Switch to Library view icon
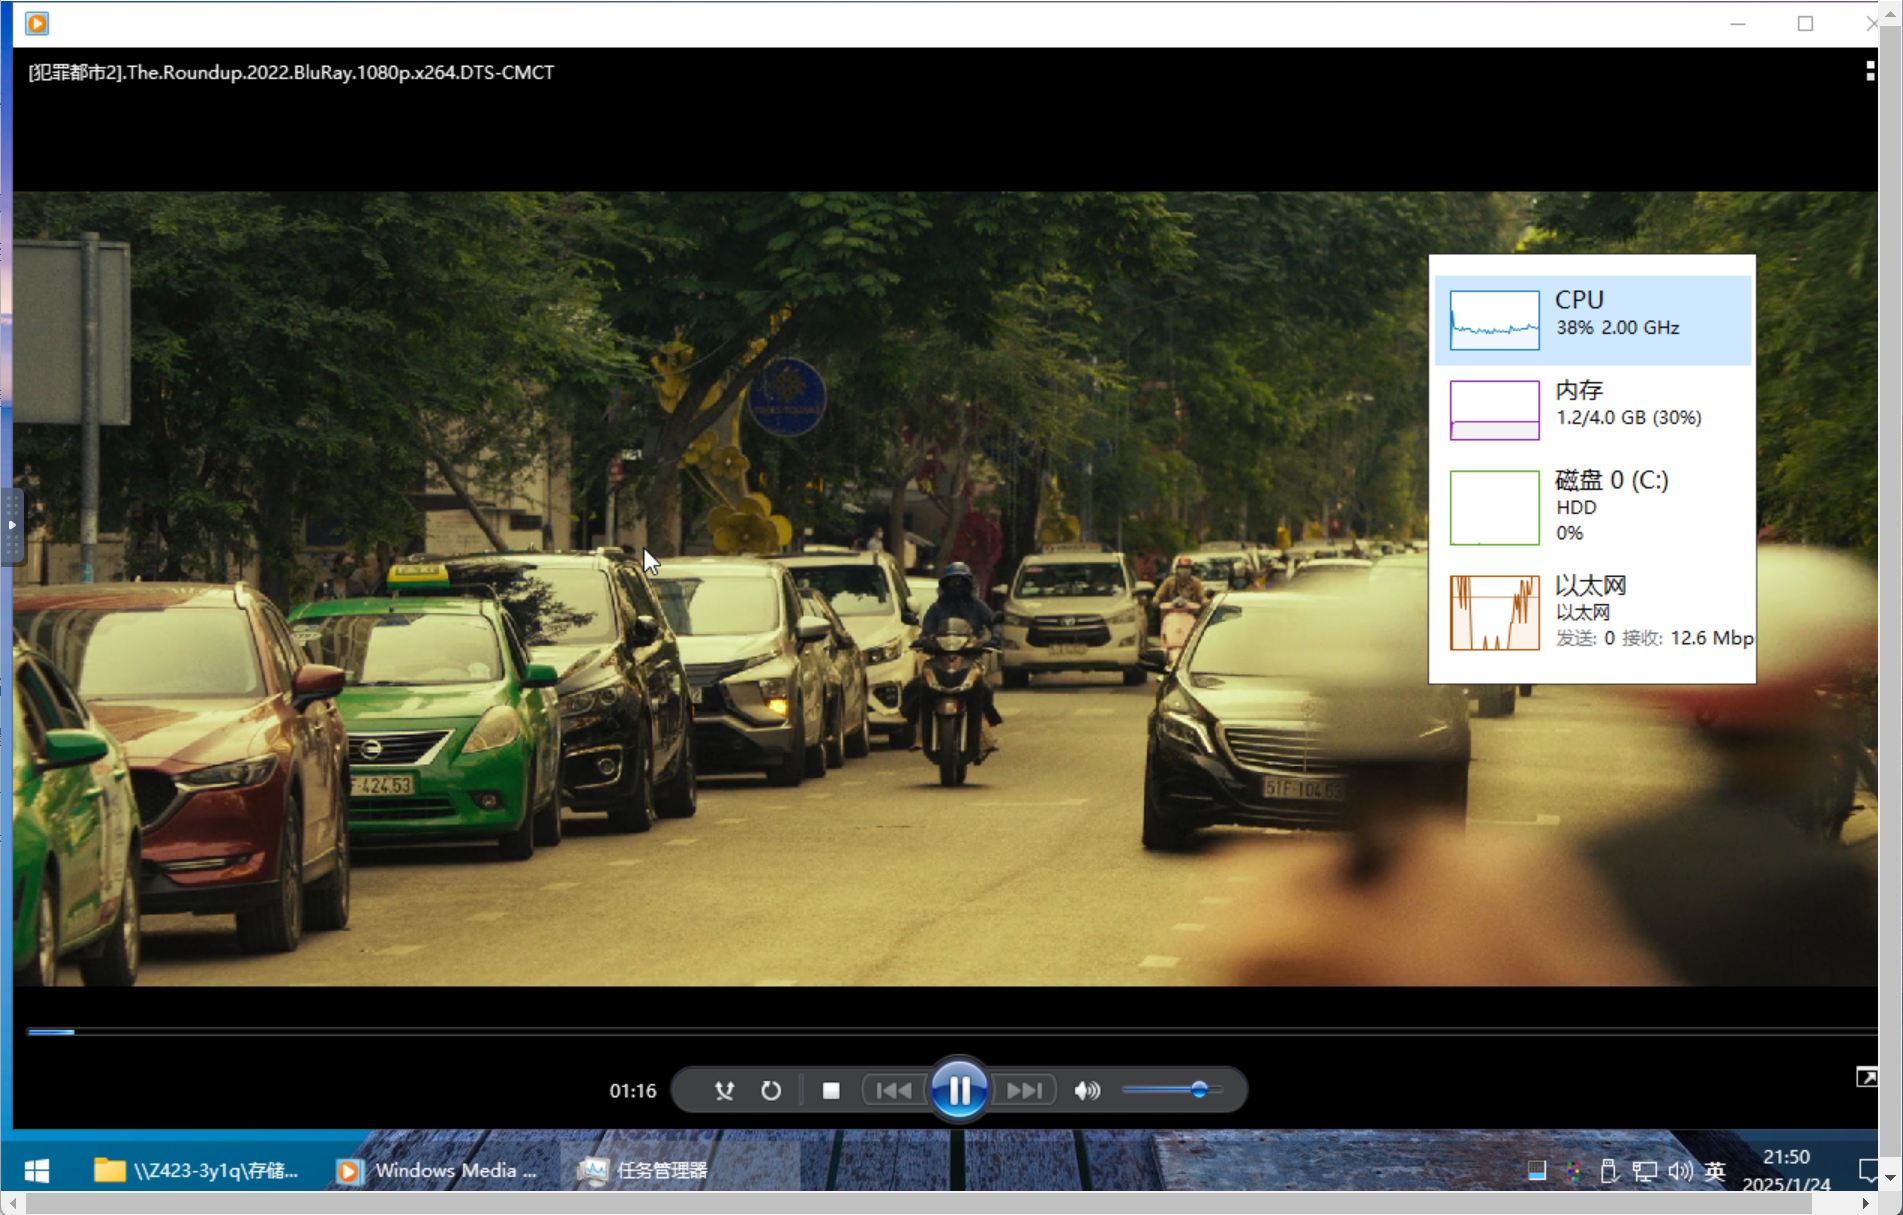 [x=1869, y=71]
